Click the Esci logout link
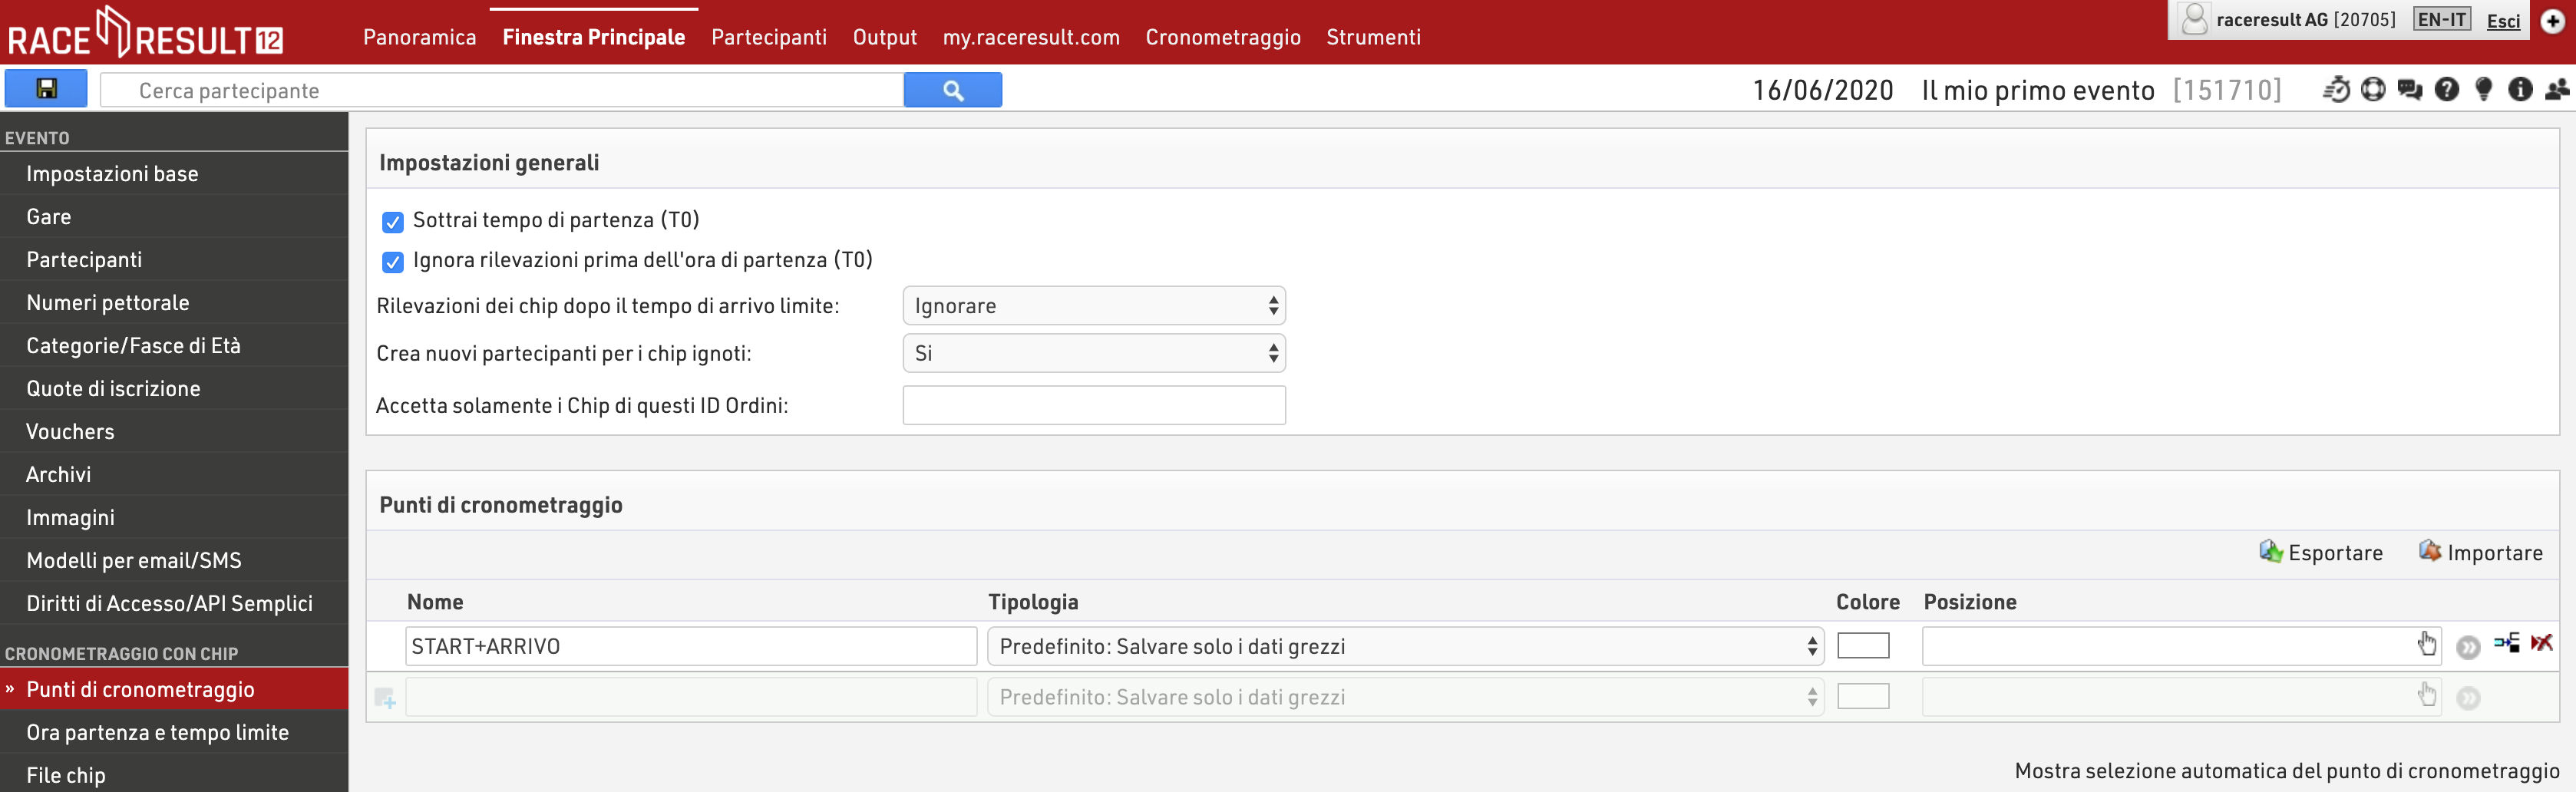This screenshot has width=2576, height=792. pyautogui.click(x=2503, y=21)
